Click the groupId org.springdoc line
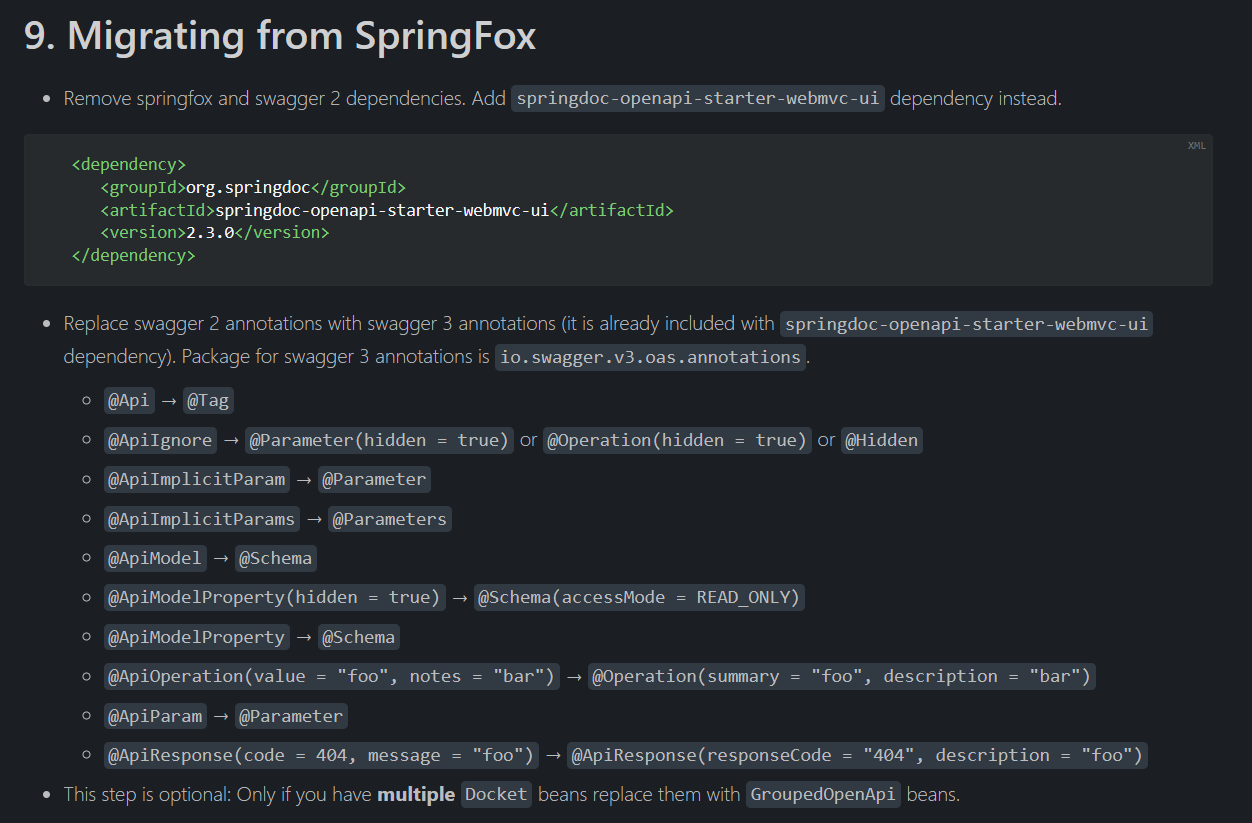Image resolution: width=1252 pixels, height=823 pixels. click(253, 187)
